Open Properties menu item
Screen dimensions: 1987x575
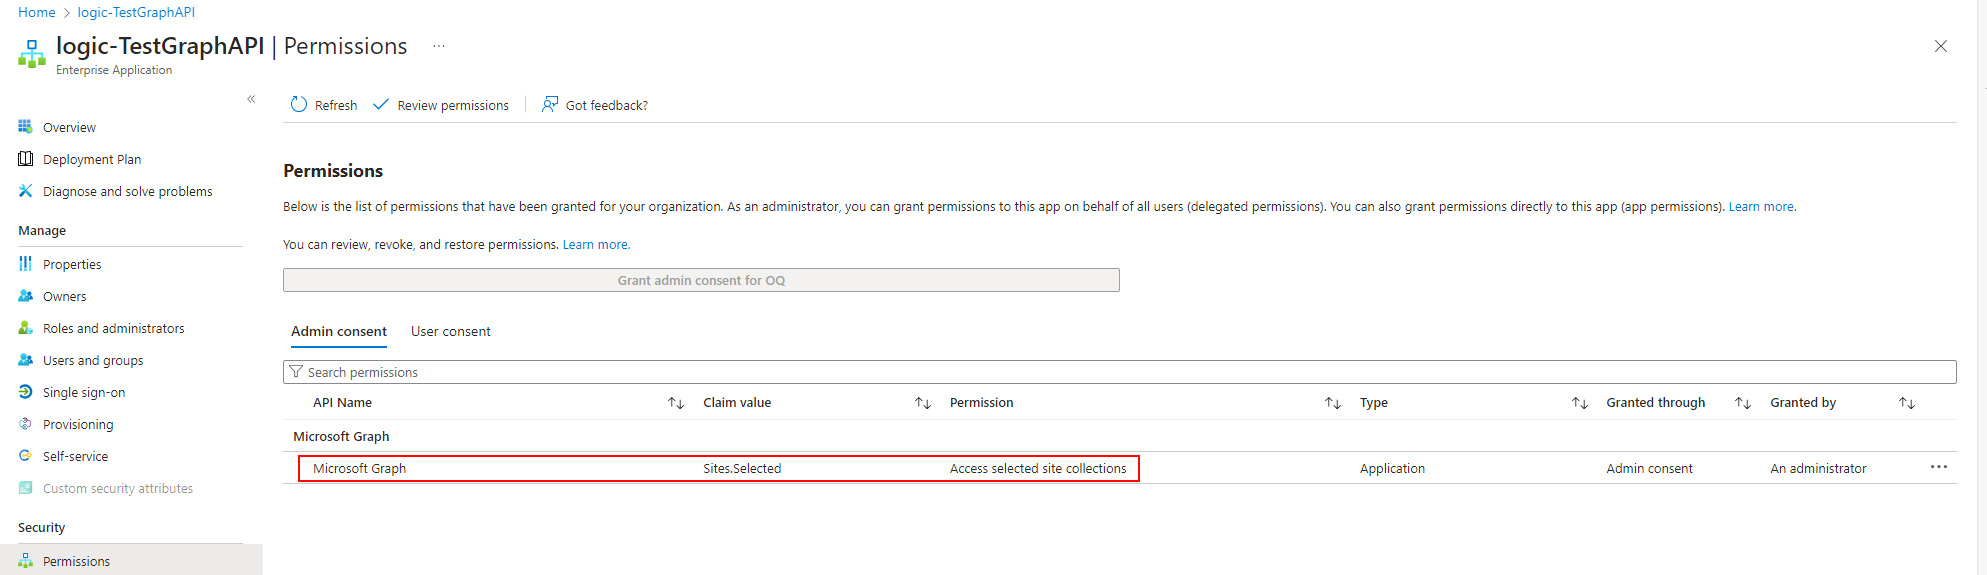(72, 264)
